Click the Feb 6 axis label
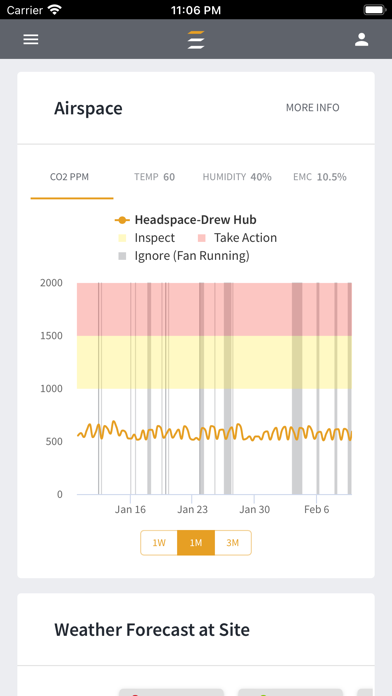 point(317,509)
